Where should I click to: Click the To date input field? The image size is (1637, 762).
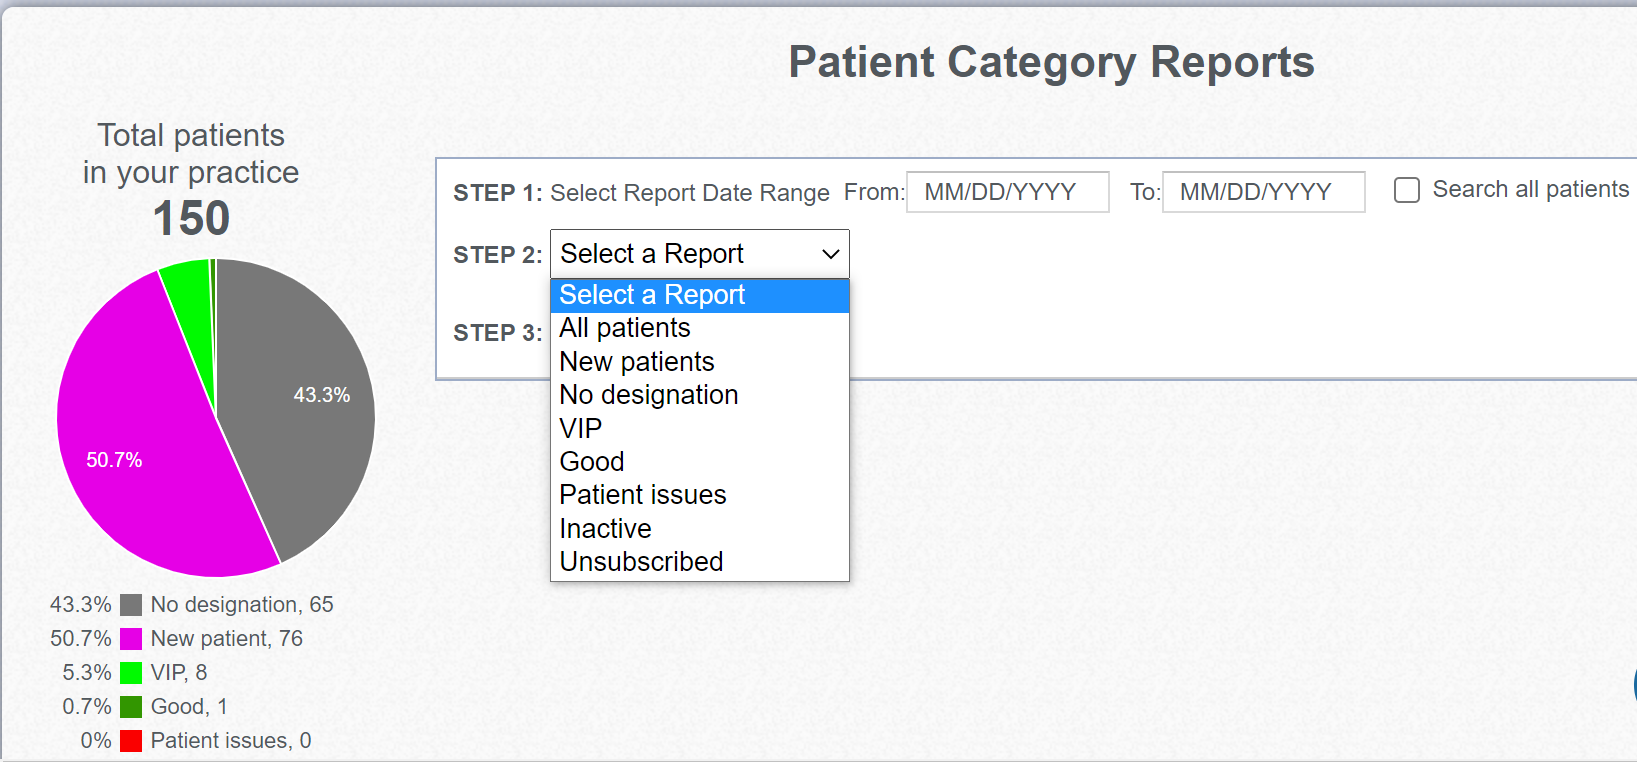(1264, 192)
